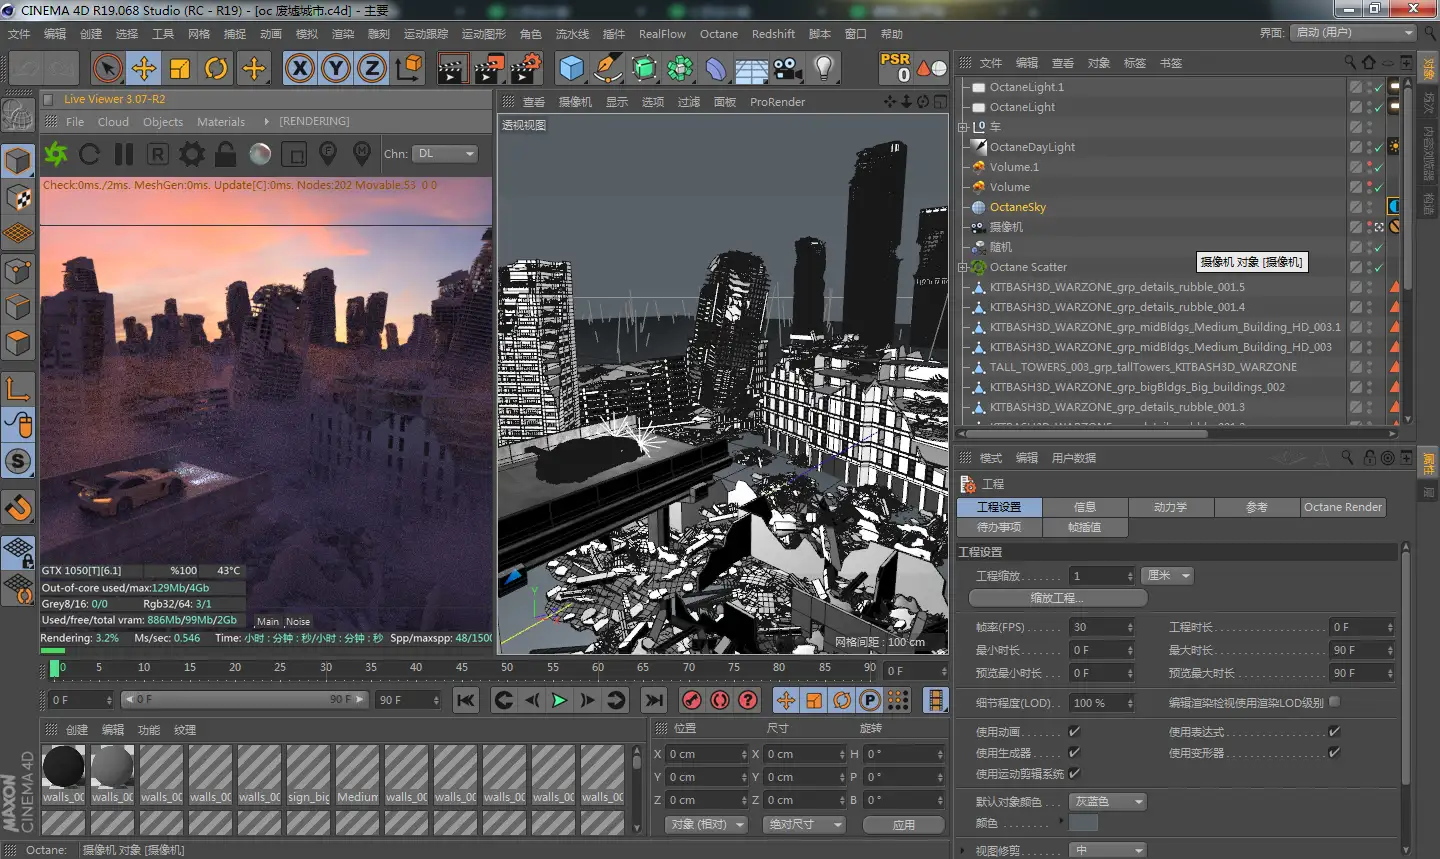Add a camera object from toolbar
1440x859 pixels.
click(788, 69)
